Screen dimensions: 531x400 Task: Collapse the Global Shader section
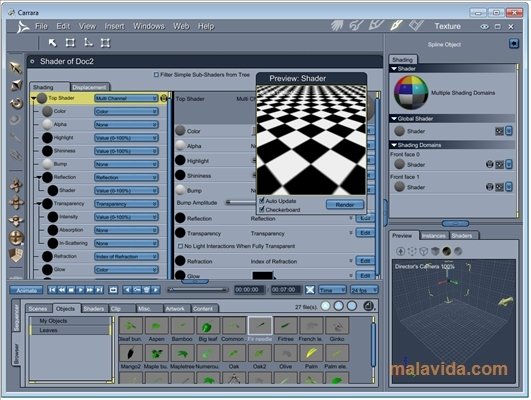(x=394, y=119)
